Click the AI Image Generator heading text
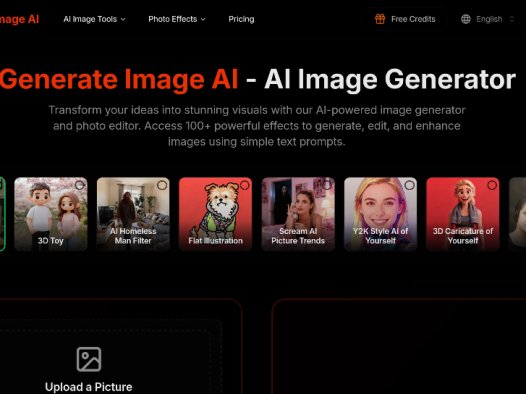 [x=390, y=79]
